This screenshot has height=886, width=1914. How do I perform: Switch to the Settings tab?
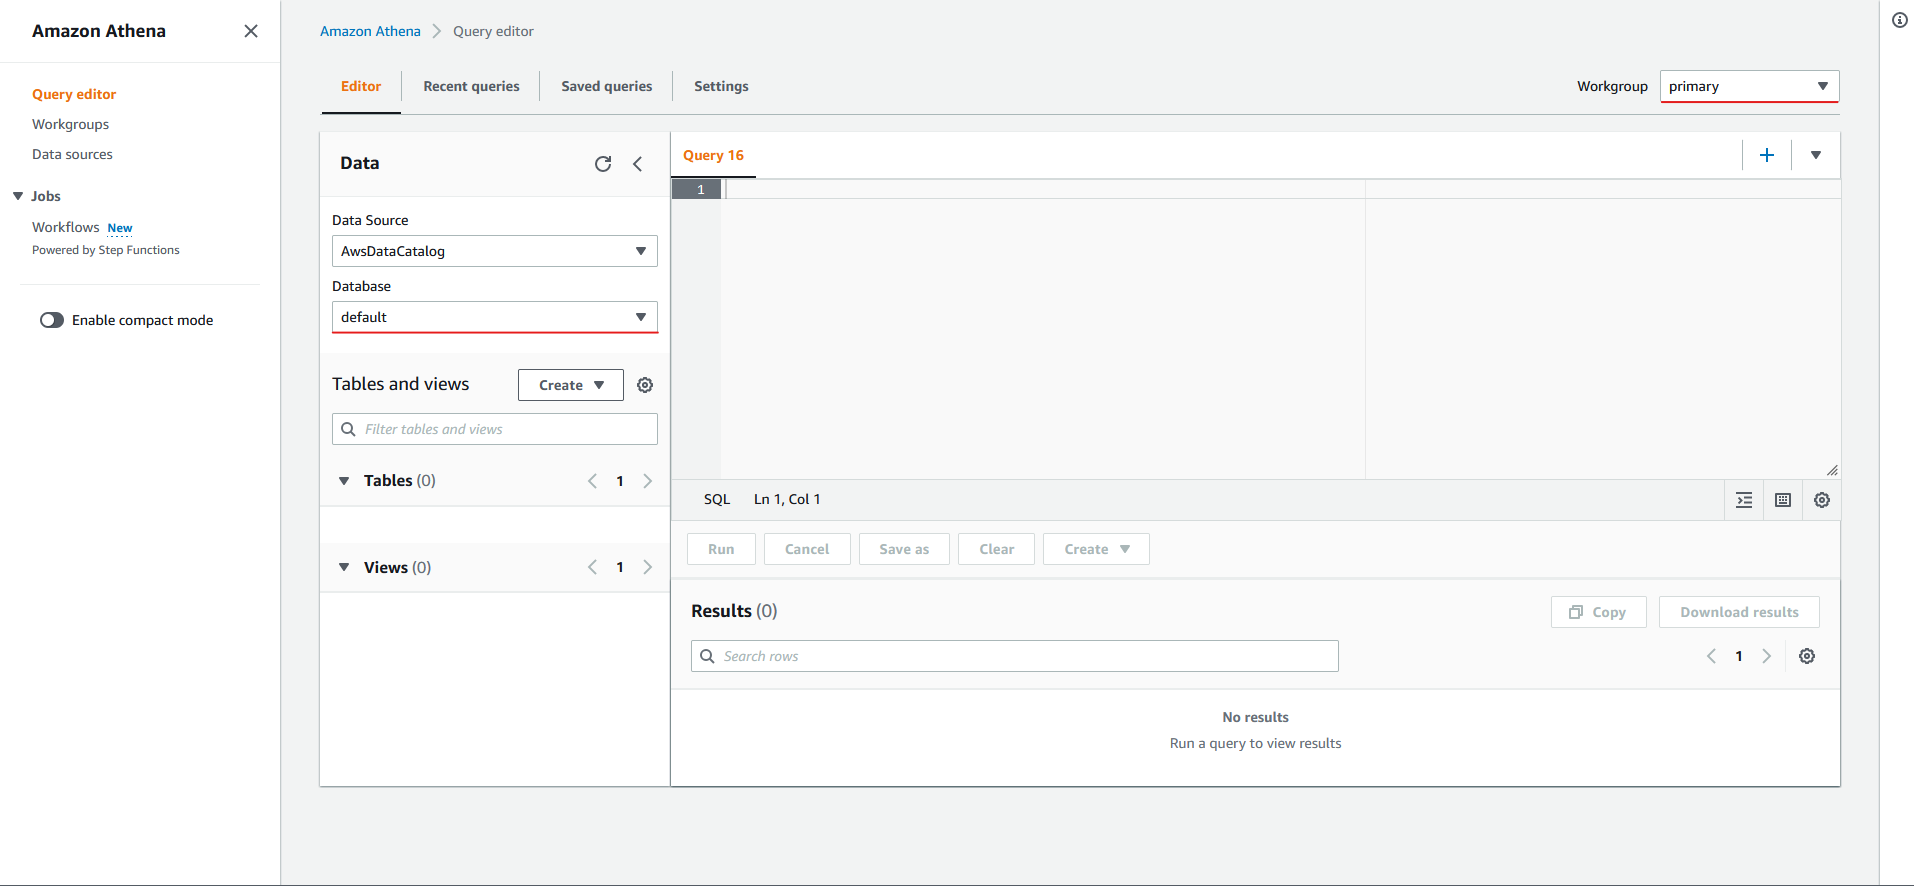click(721, 86)
